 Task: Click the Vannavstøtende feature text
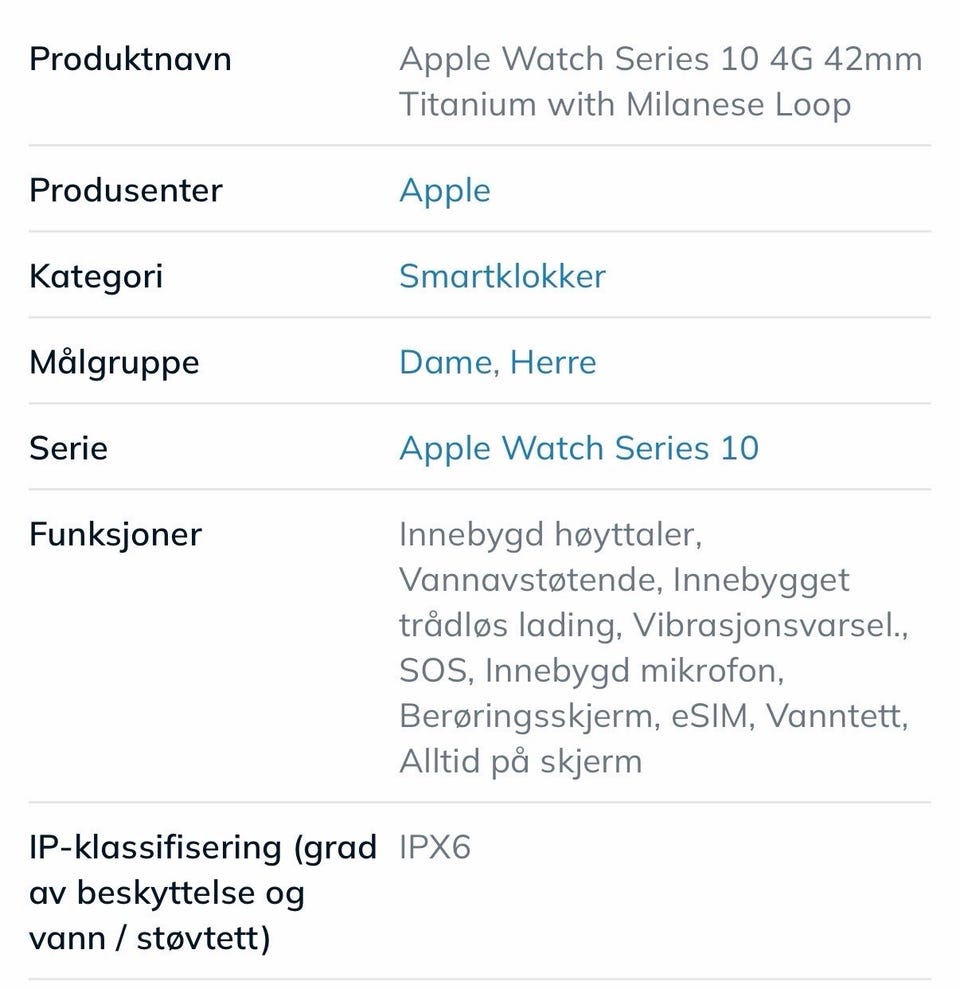pos(530,580)
